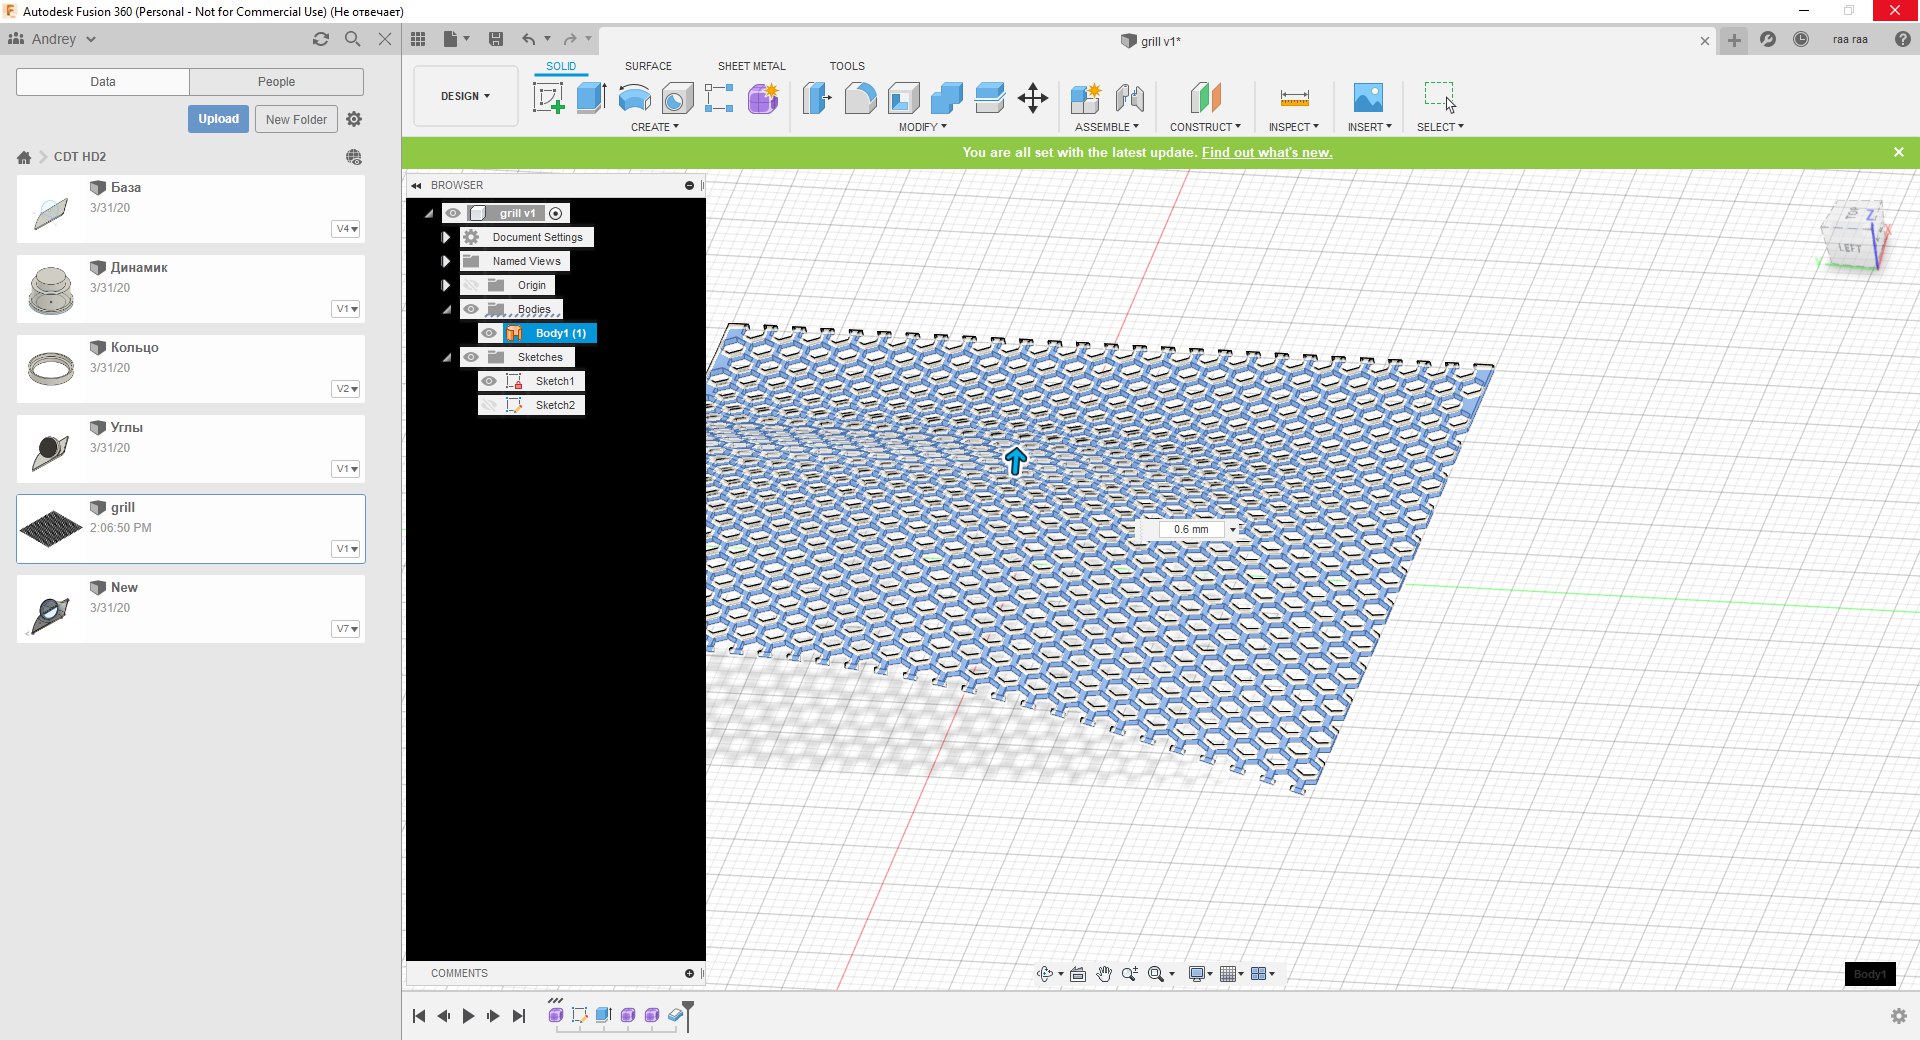Select the Pan hand tool
Image resolution: width=1920 pixels, height=1040 pixels.
pos(1104,974)
